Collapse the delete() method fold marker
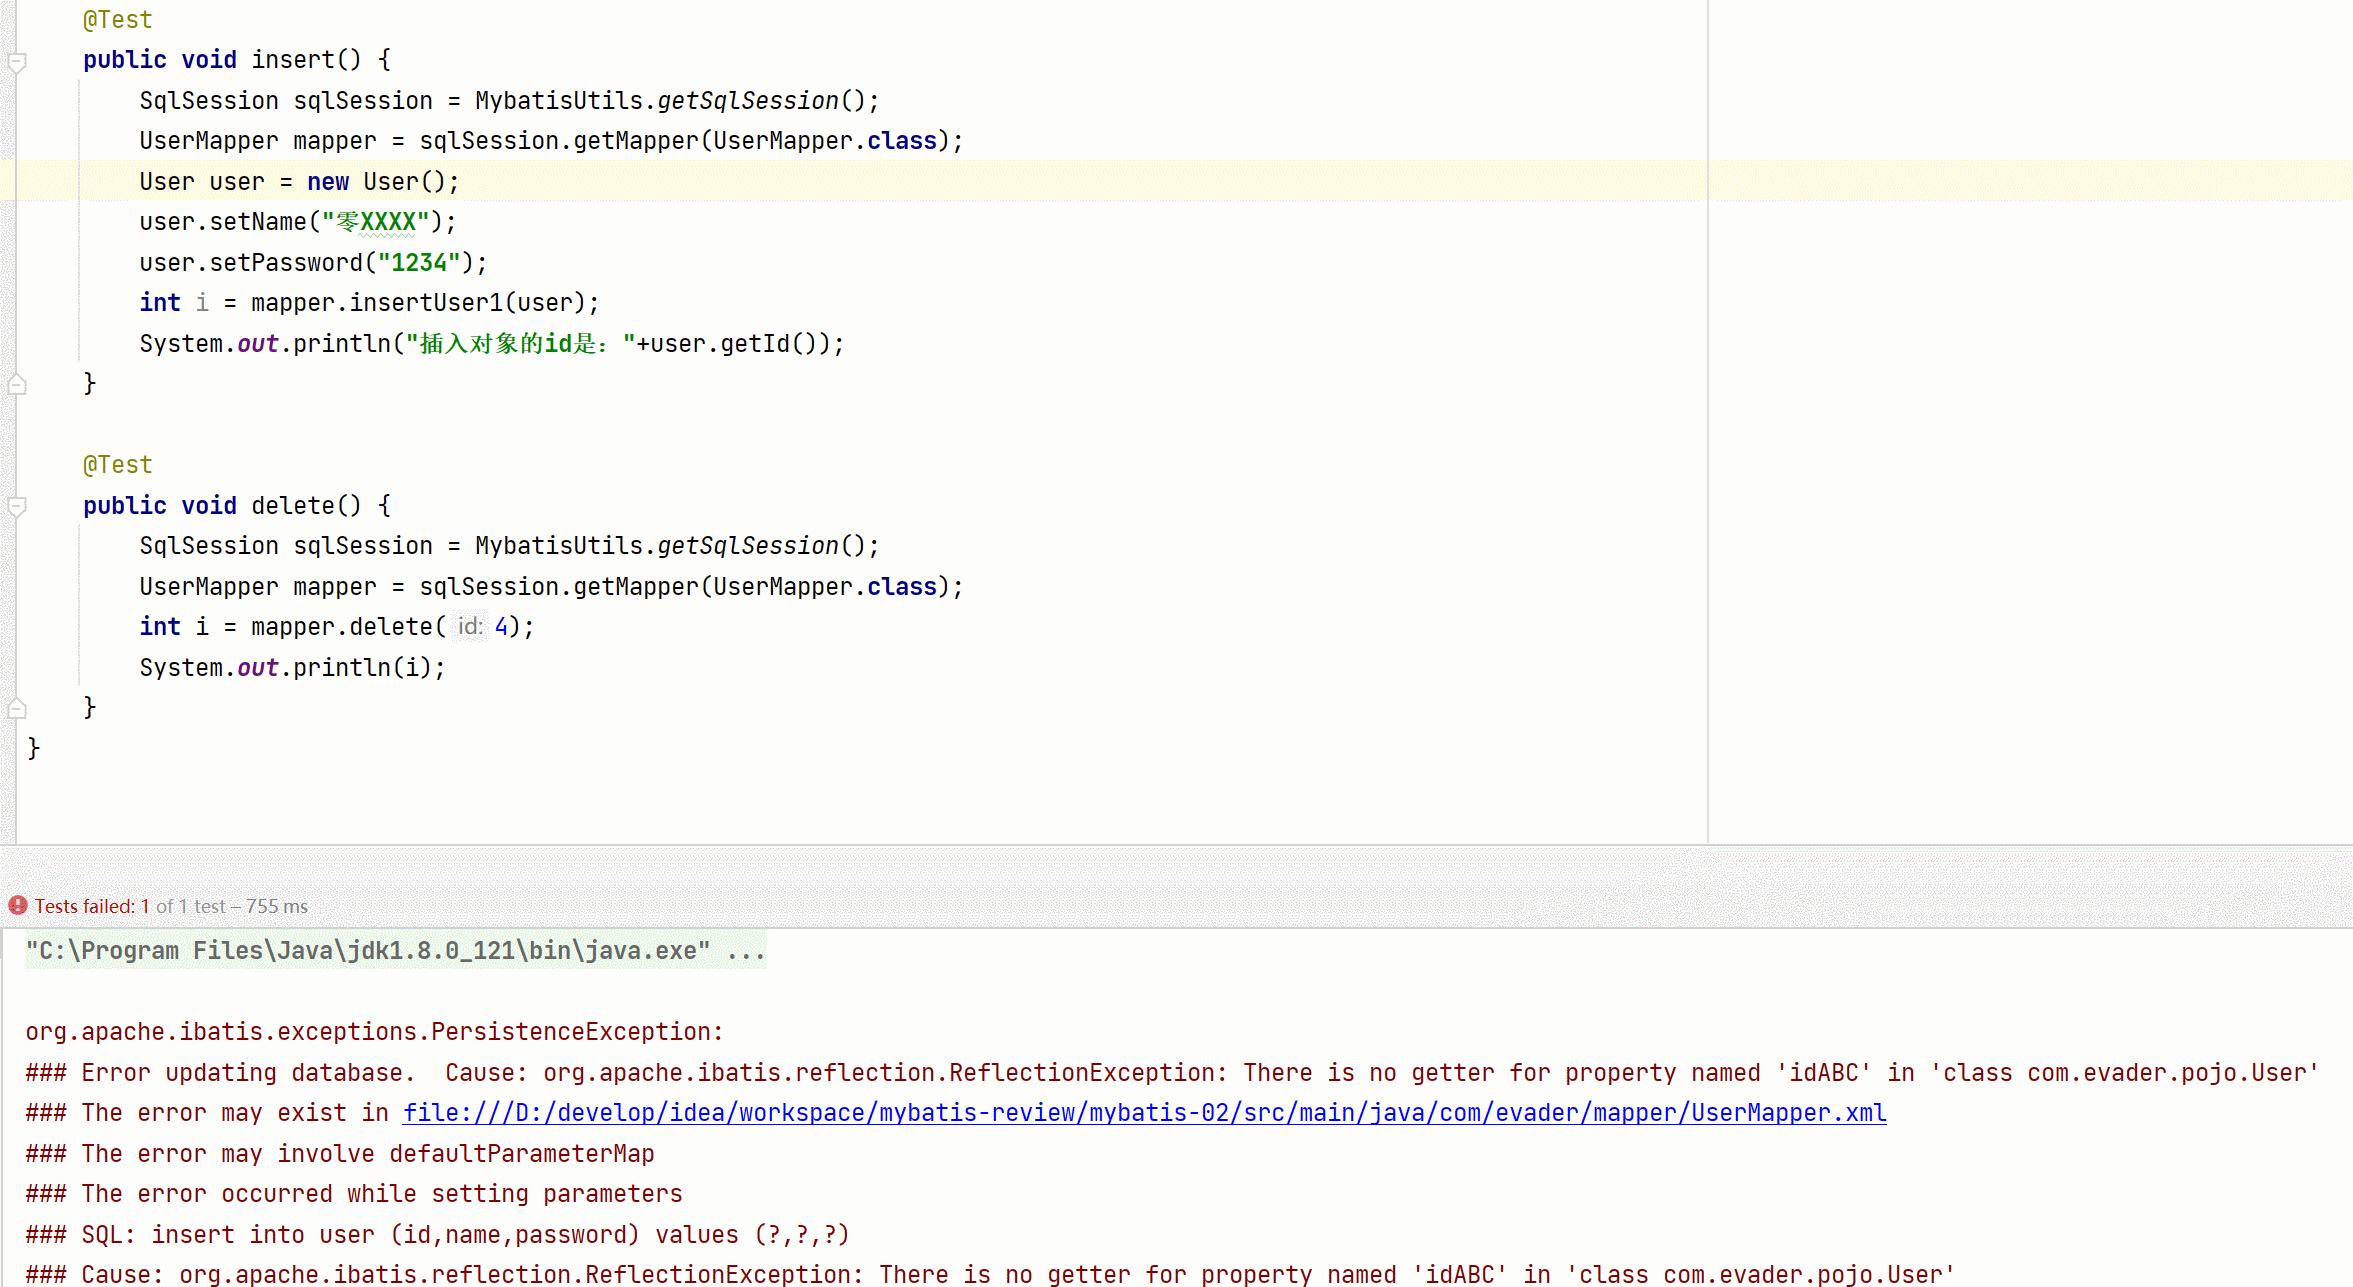The image size is (2353, 1287). [17, 508]
